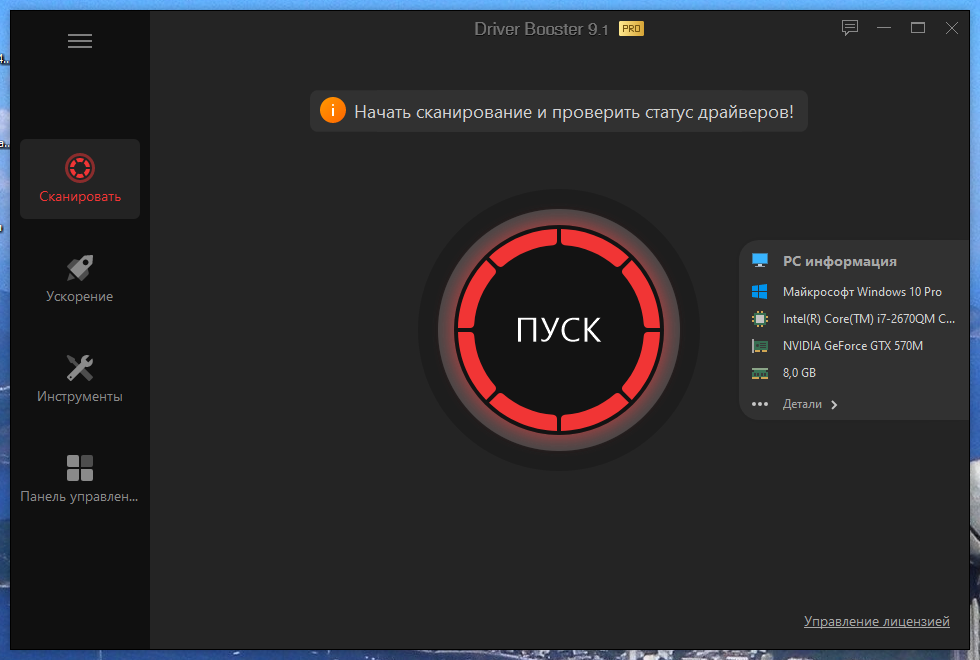This screenshot has height=660, width=980.
Task: Maximize the Driver Booster window
Action: click(x=918, y=28)
